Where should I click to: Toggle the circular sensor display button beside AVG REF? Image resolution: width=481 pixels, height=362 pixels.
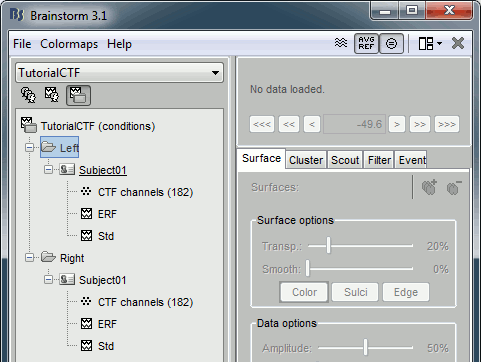coord(391,43)
